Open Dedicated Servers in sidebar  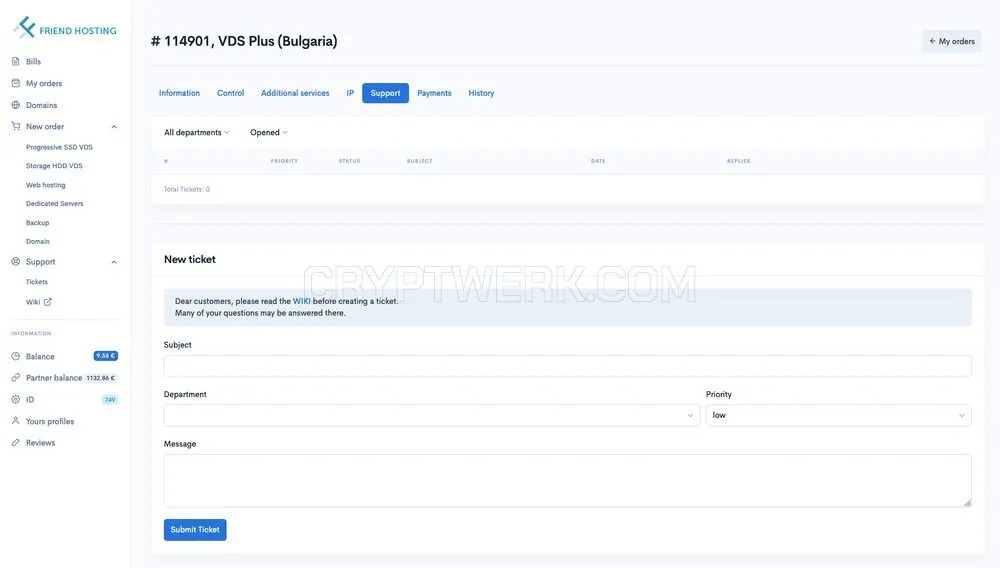click(x=54, y=203)
